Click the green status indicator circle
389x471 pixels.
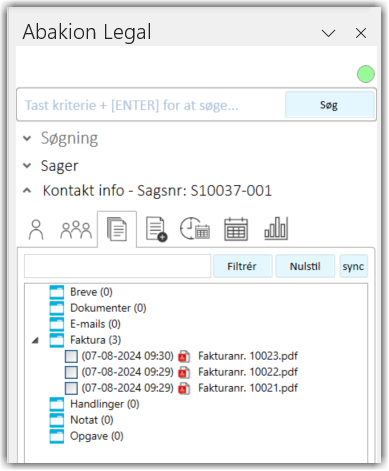tap(366, 74)
